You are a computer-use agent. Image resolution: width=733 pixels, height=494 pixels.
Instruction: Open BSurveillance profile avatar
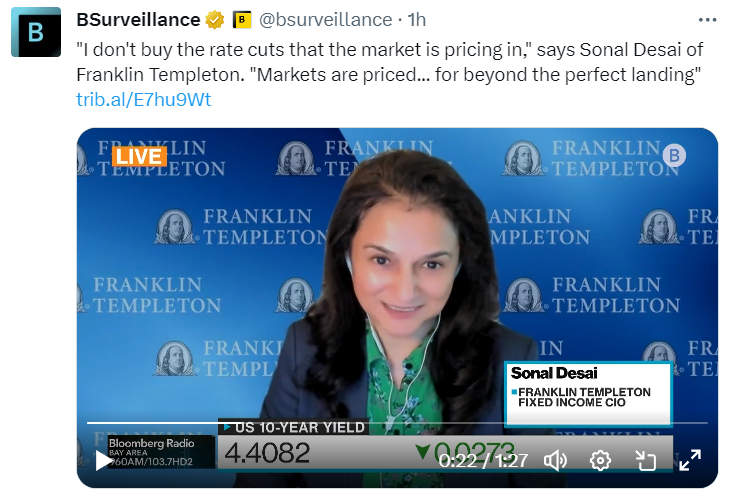[x=35, y=31]
